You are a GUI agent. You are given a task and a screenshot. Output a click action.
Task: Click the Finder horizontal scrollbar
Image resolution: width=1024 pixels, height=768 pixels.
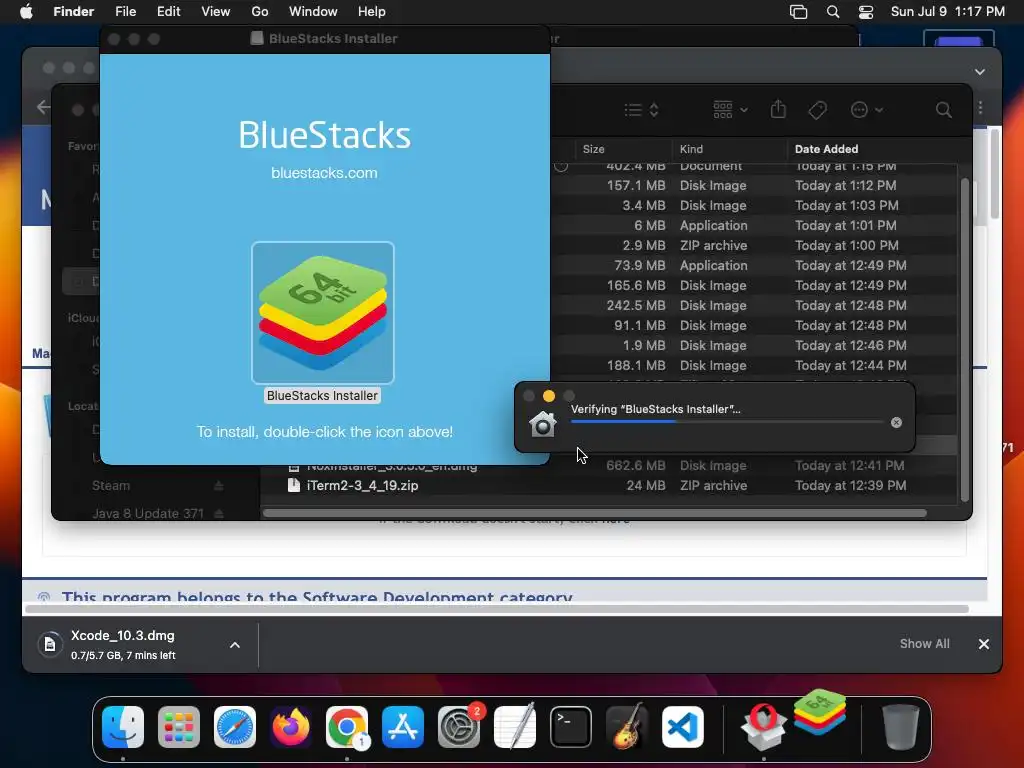point(594,513)
